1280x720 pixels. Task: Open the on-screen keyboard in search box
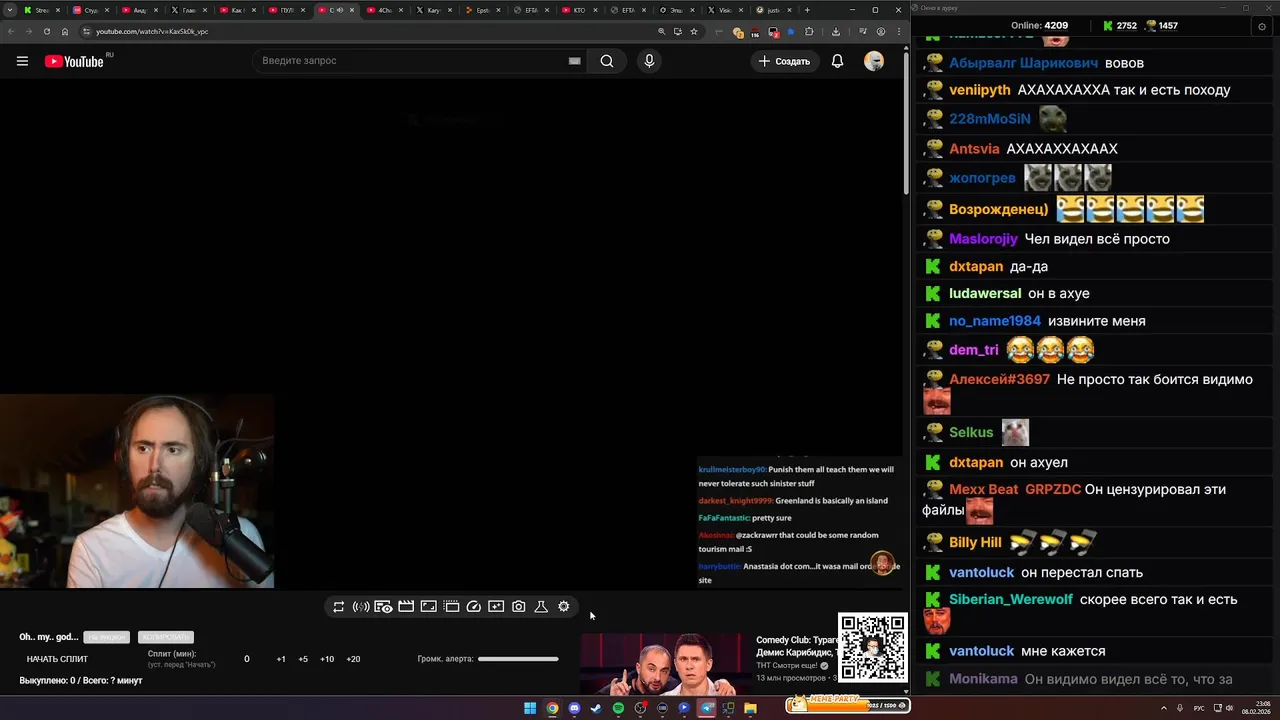tap(574, 61)
